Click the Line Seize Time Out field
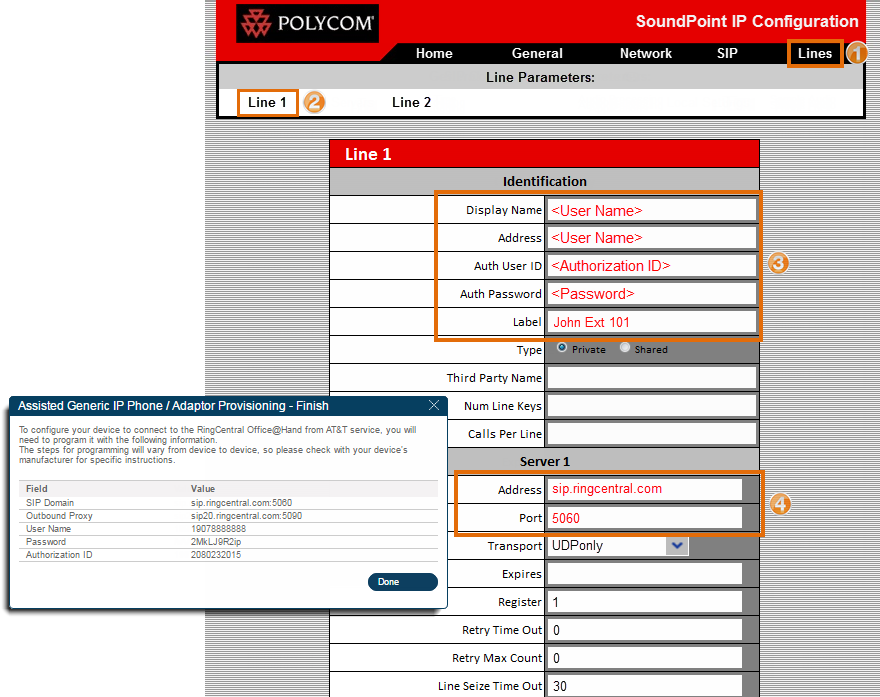The height and width of the screenshot is (697, 880). (645, 686)
